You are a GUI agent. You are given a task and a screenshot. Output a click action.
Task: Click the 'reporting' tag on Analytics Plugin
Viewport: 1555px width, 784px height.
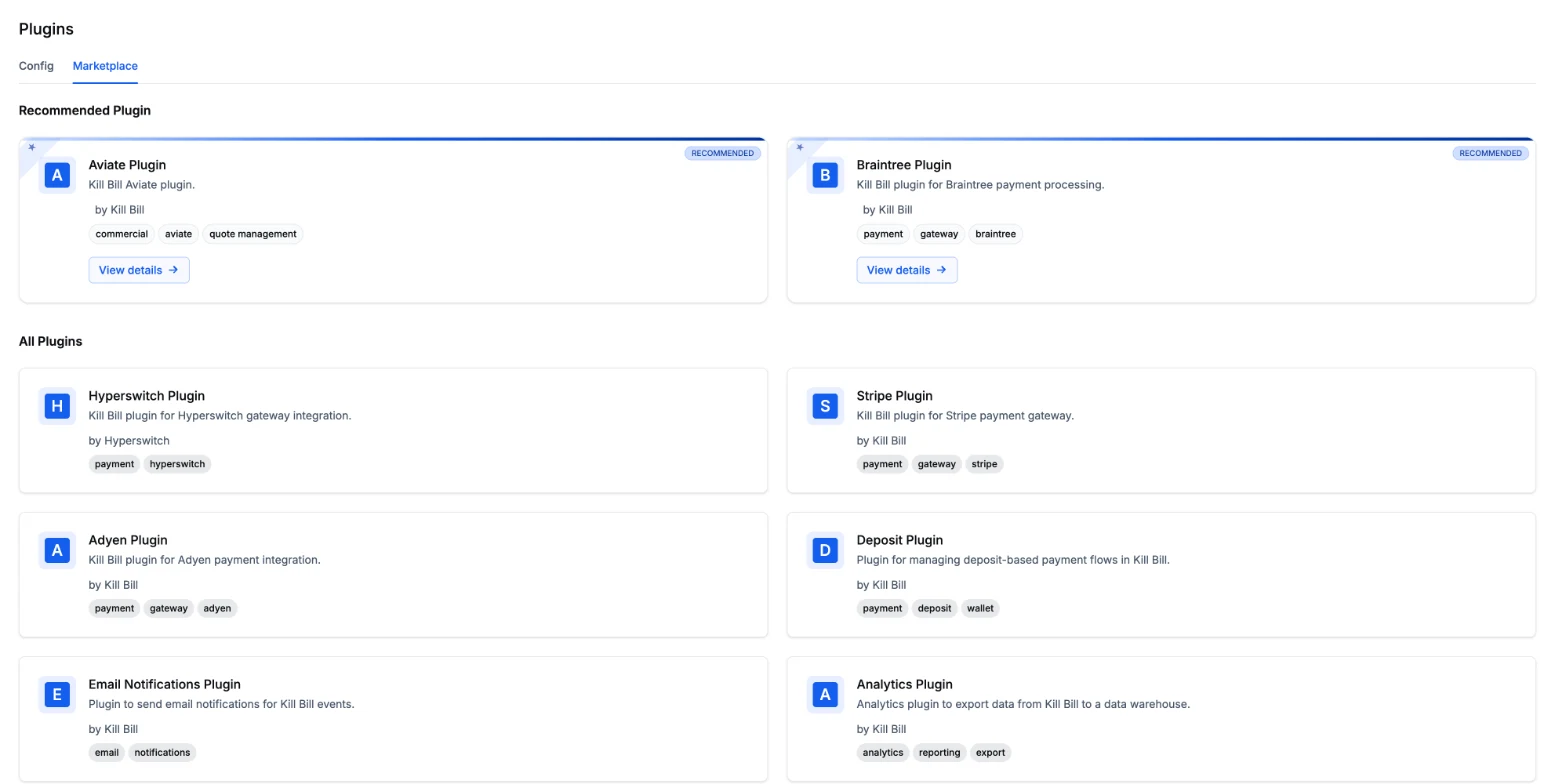940,752
